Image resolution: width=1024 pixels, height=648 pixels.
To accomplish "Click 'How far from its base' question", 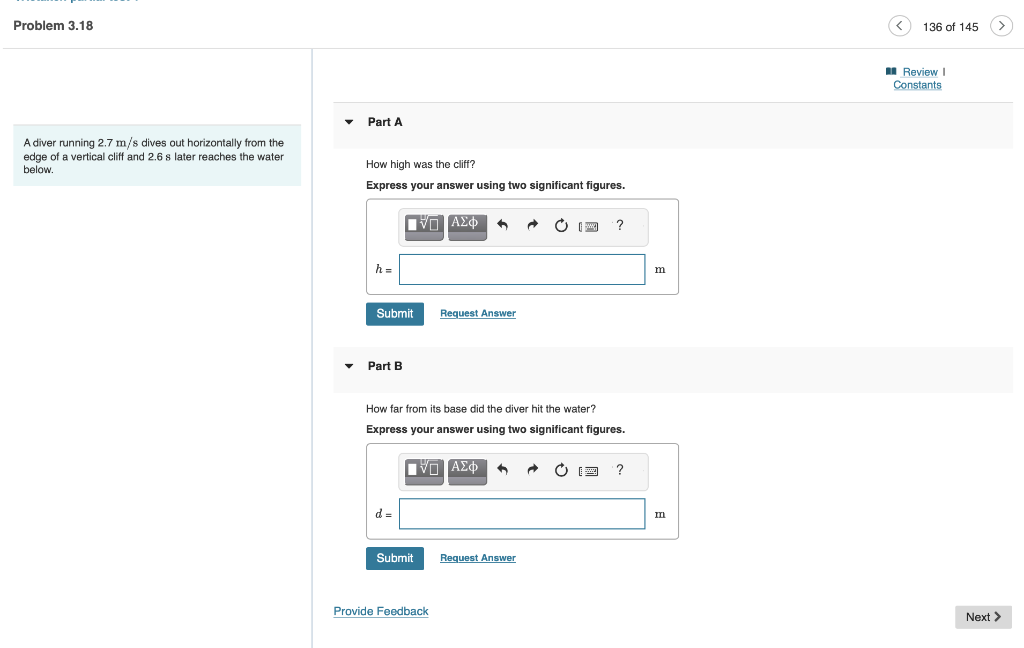I will [x=481, y=409].
